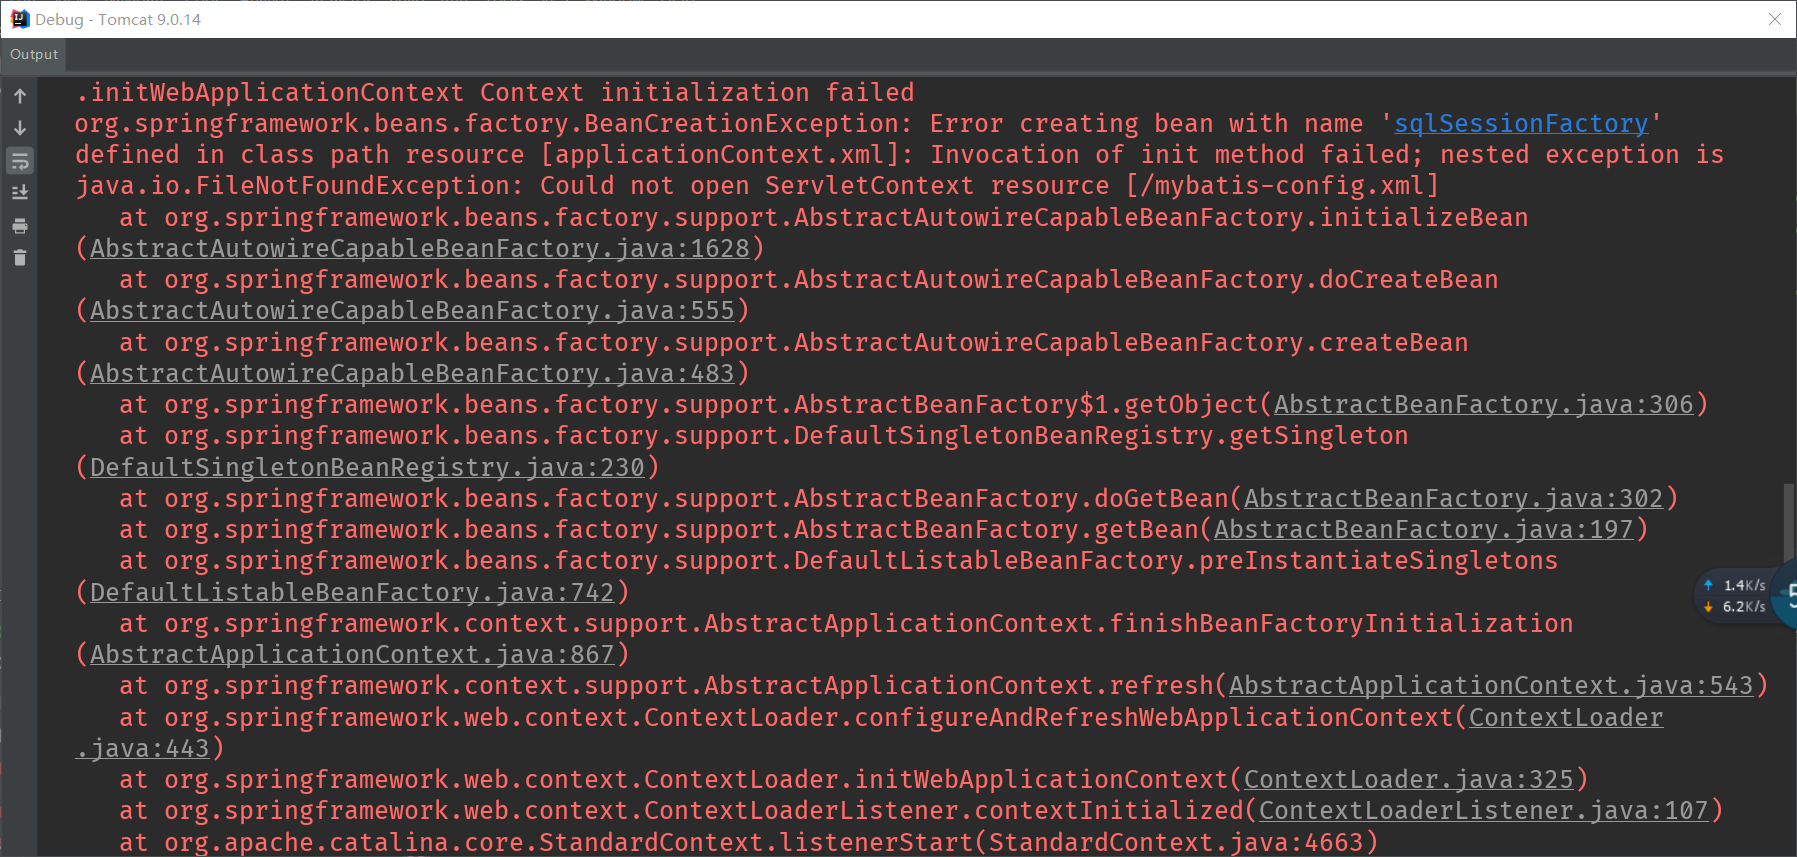Screen dimensions: 1797x857
Task: Open AbstractBeanFactory.java:306 link
Action: 1484,405
